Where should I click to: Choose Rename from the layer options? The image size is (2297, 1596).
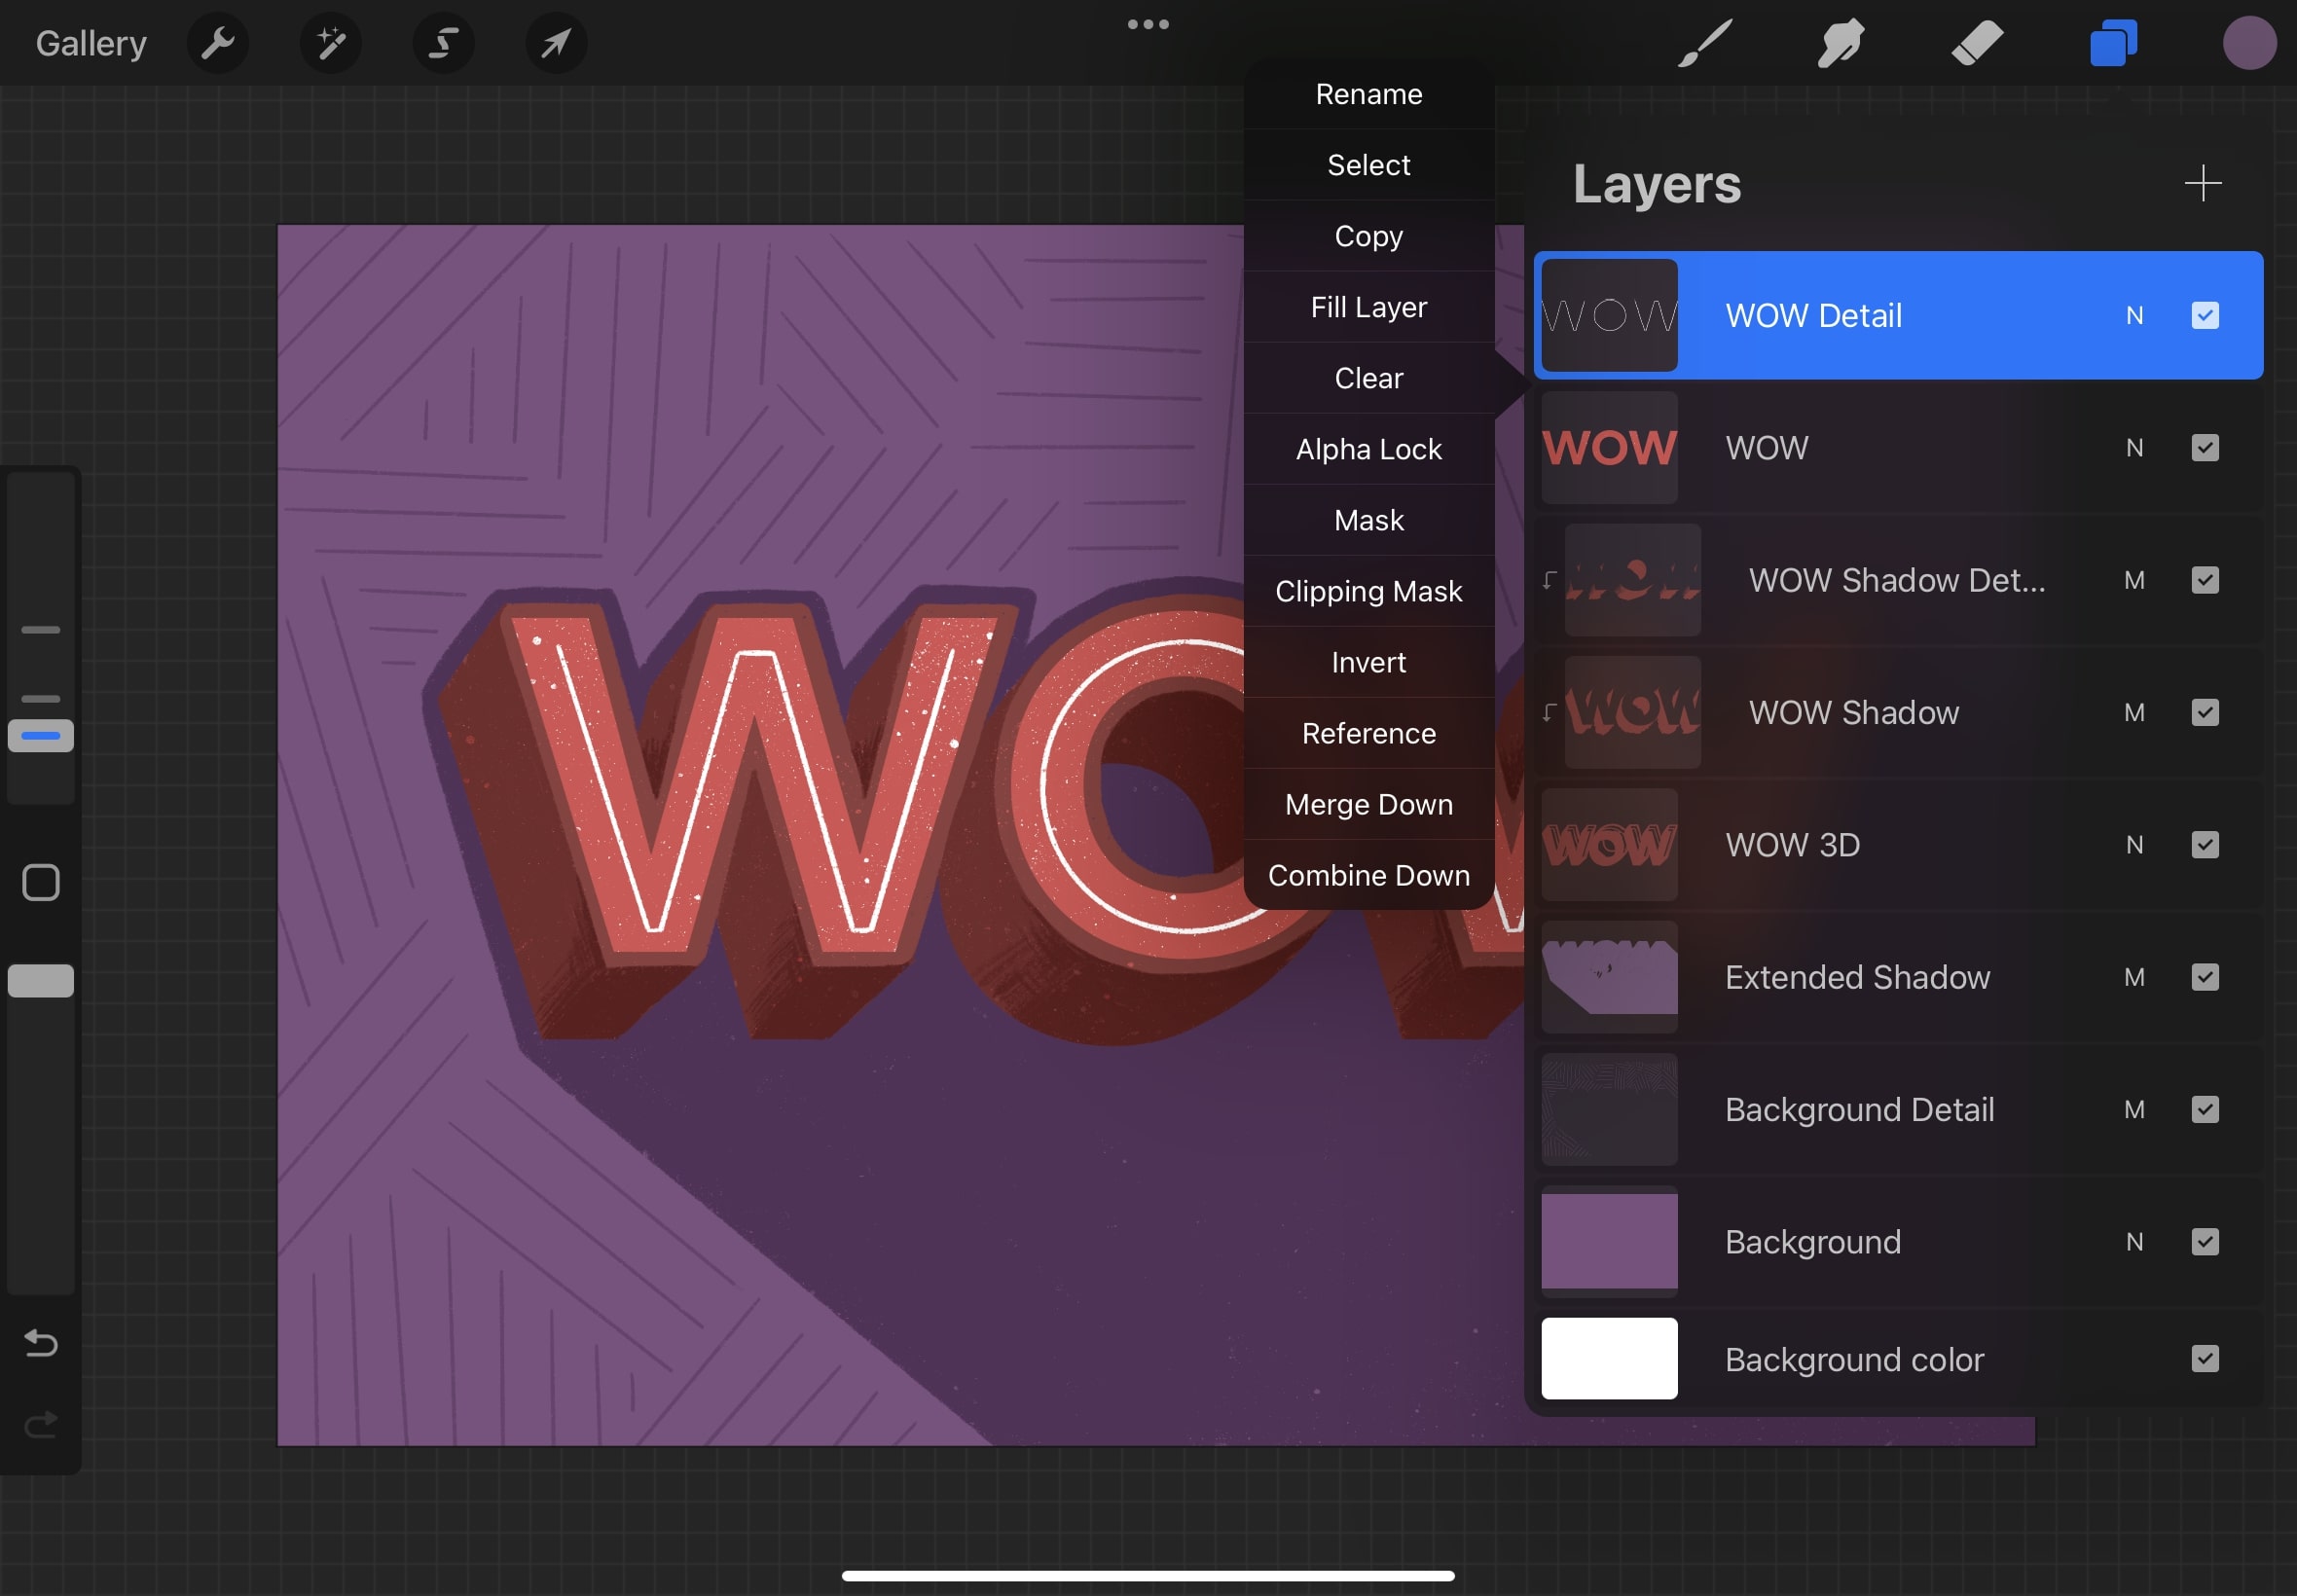click(1368, 93)
